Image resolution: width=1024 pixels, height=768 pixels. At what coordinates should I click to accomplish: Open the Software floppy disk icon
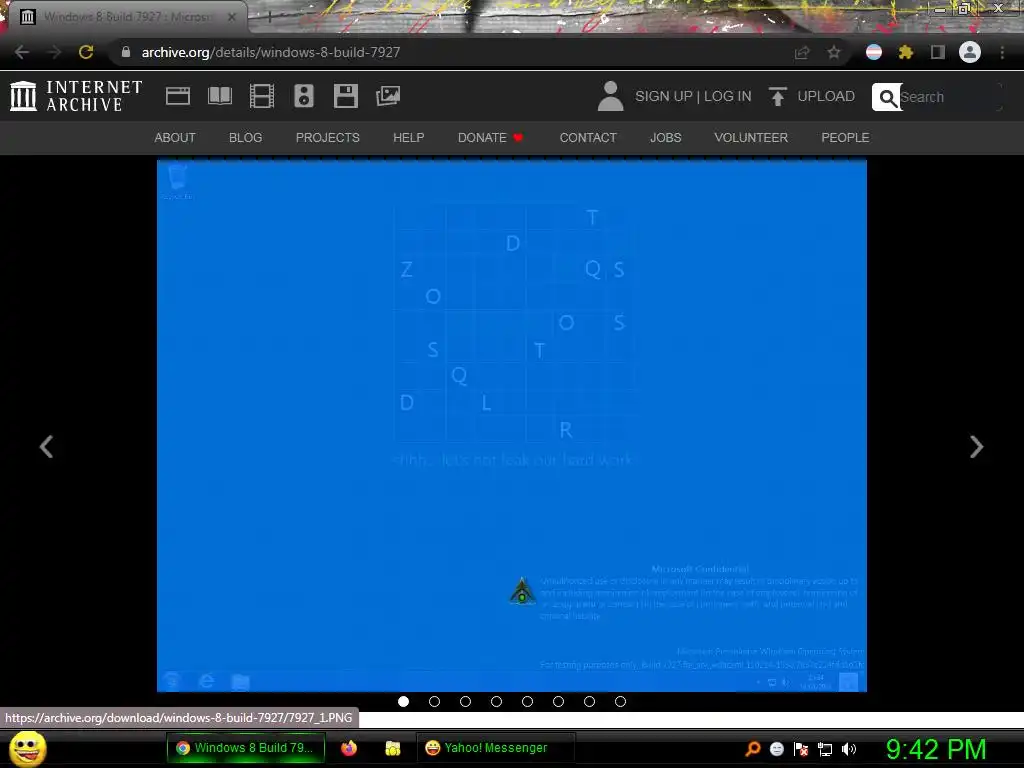[345, 96]
